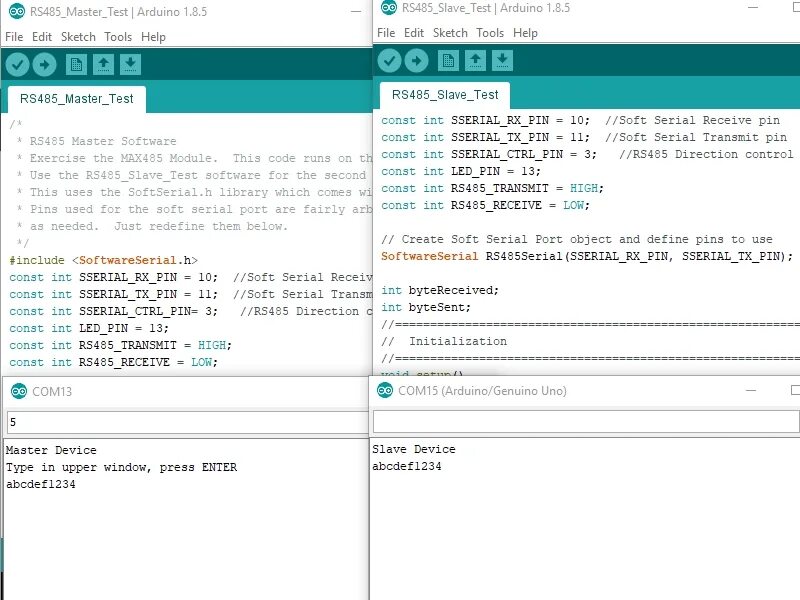Click Arduino logo in RS485_Slave_Test title bar
This screenshot has height=600, width=800.
pos(389,8)
